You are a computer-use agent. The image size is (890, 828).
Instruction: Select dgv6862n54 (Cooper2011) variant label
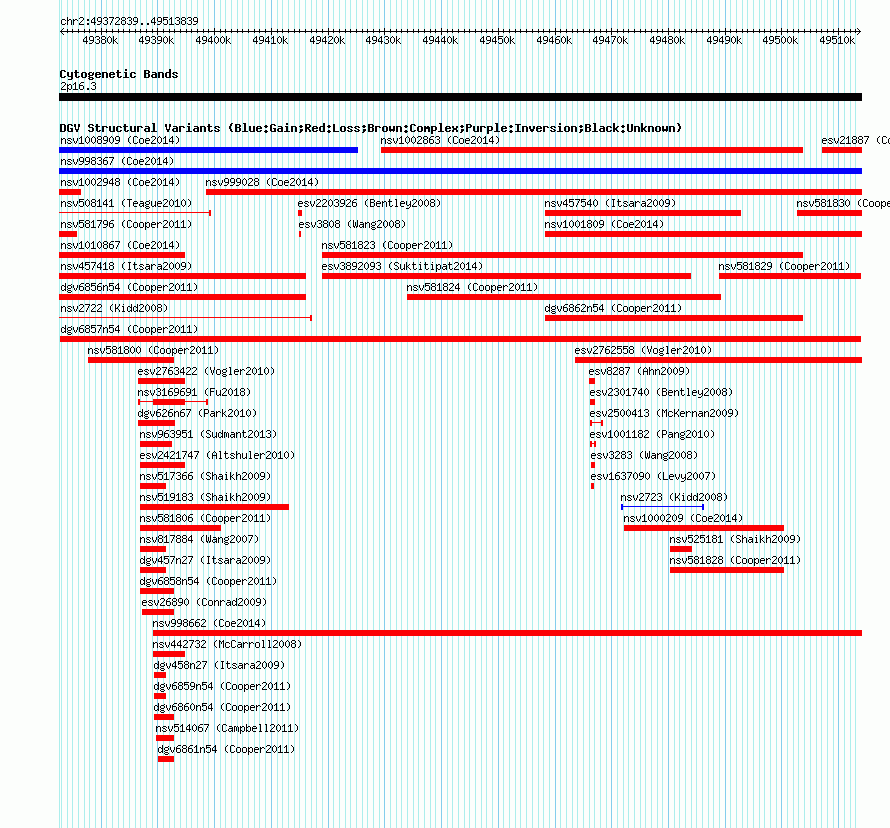(x=613, y=308)
